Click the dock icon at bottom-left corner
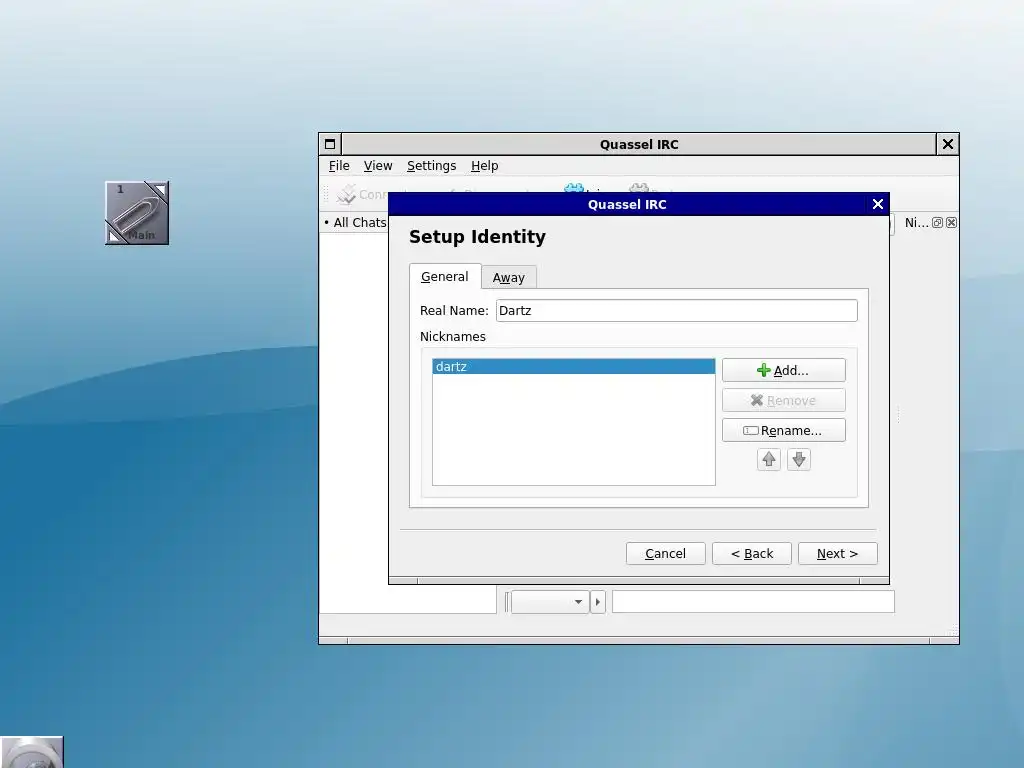 (x=31, y=752)
